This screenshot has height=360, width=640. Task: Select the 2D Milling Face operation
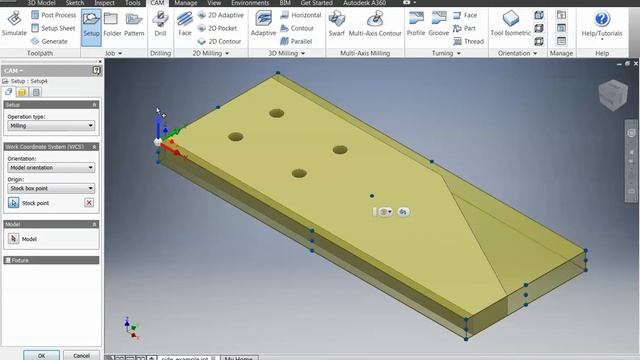click(185, 24)
